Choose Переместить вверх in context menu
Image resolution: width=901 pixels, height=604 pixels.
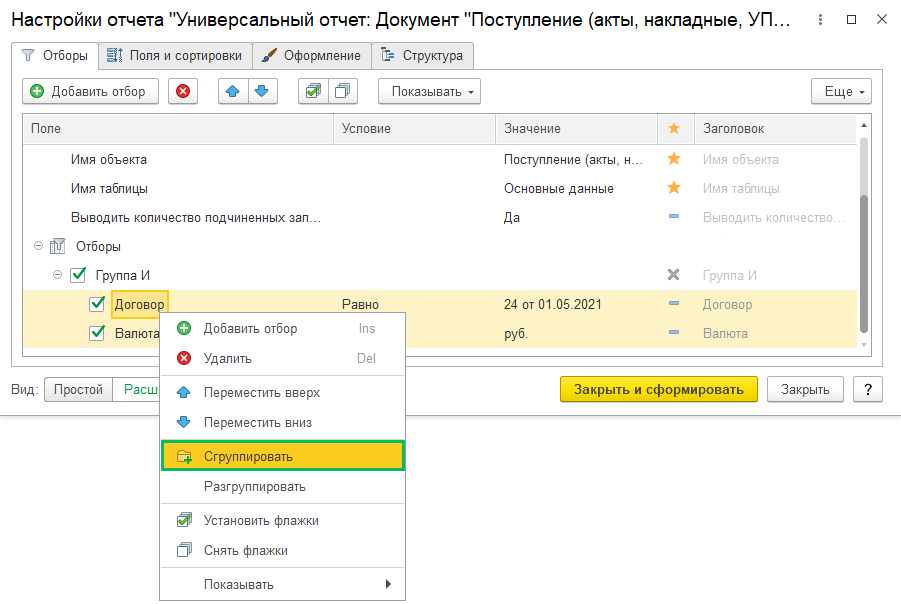[x=283, y=393]
